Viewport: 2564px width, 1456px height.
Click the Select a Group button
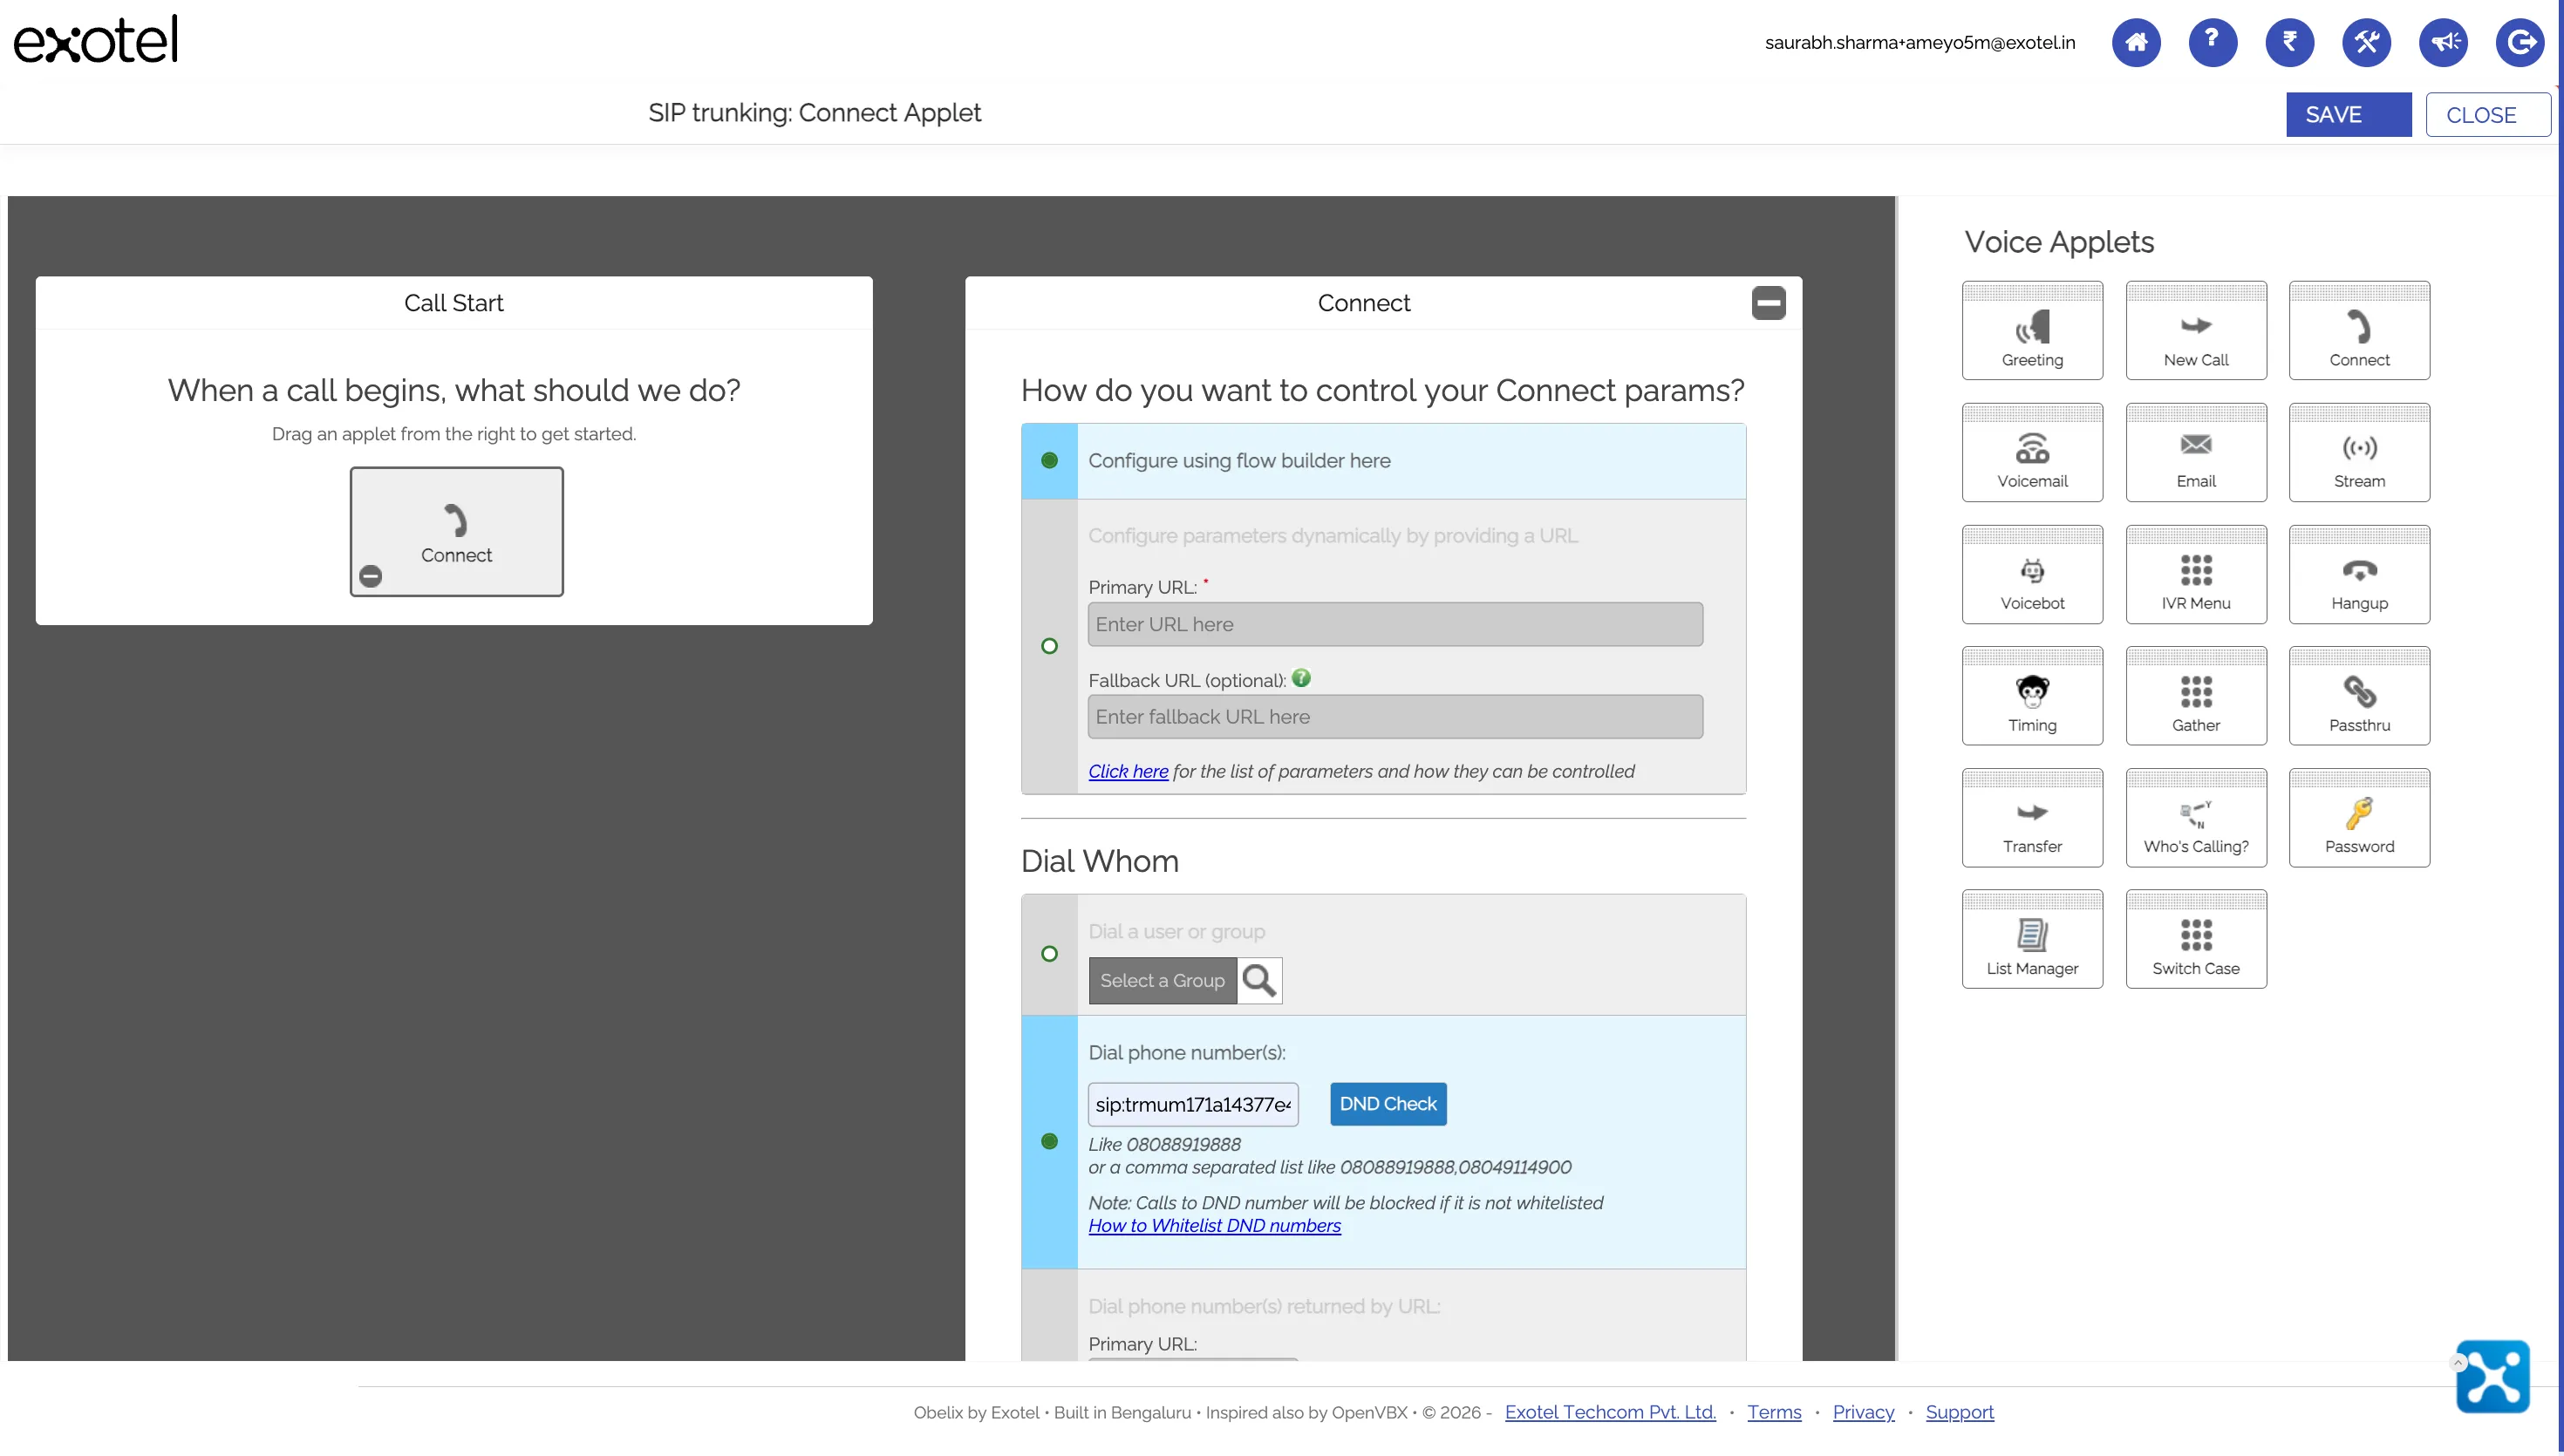[x=1162, y=981]
